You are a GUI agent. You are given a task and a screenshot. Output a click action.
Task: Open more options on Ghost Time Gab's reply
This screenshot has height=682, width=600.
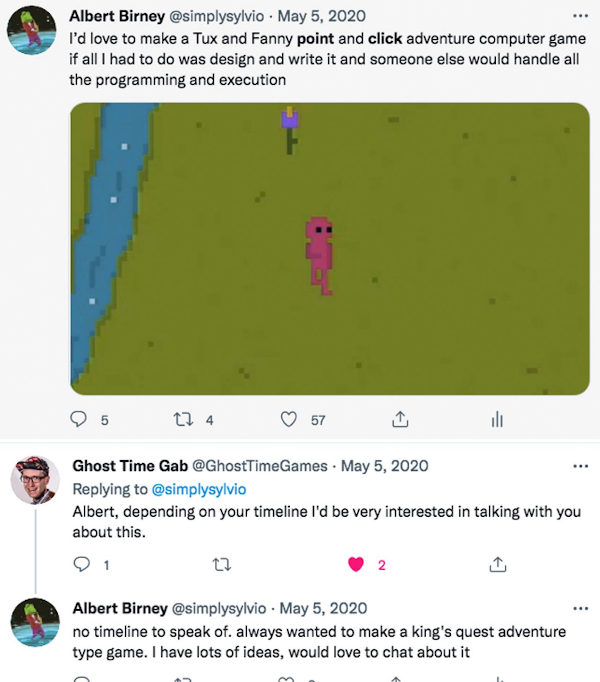580,466
